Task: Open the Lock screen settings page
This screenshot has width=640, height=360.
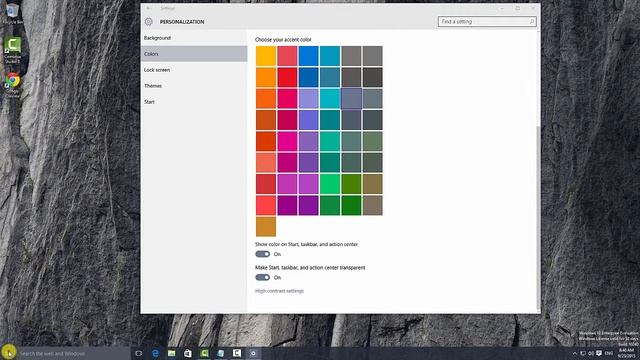Action: click(194, 70)
